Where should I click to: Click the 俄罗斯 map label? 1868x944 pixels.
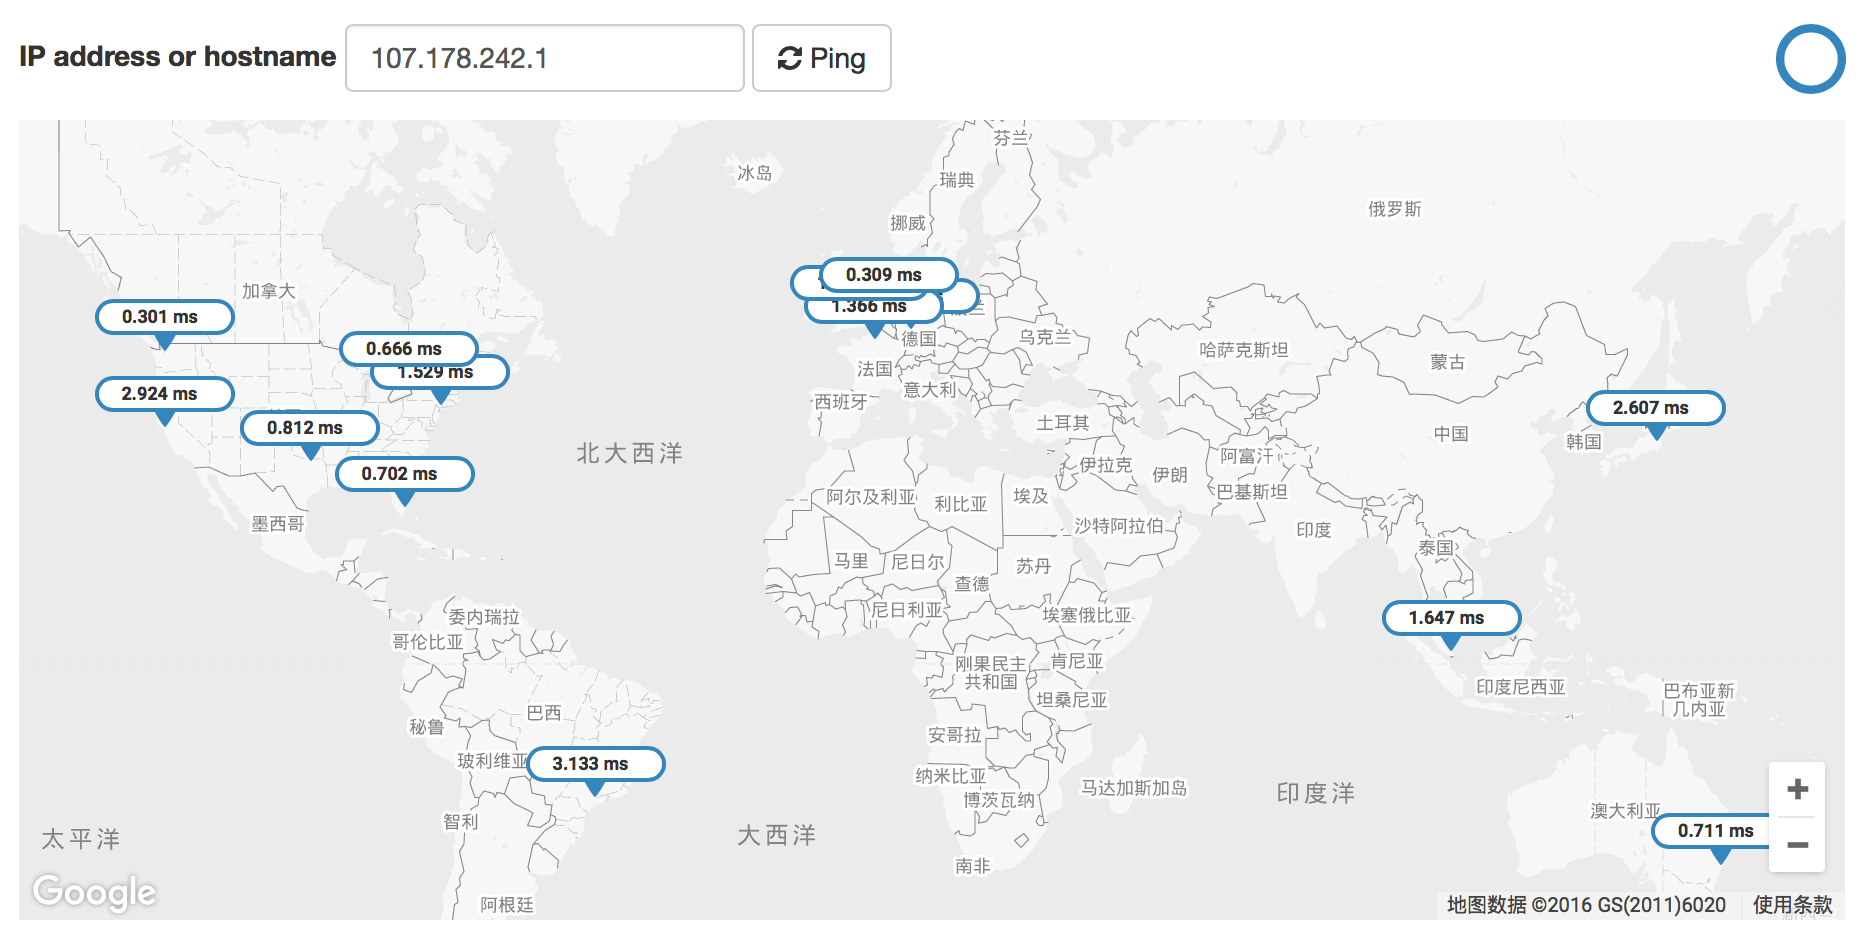pos(1395,209)
